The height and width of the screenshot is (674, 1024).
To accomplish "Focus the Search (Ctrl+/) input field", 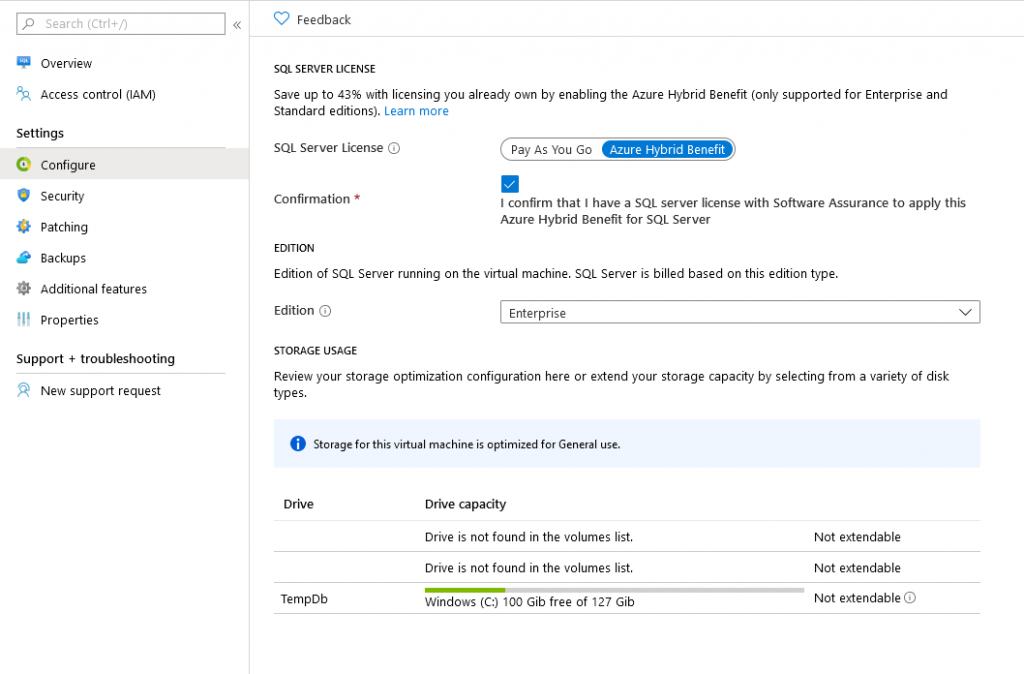I will point(121,24).
